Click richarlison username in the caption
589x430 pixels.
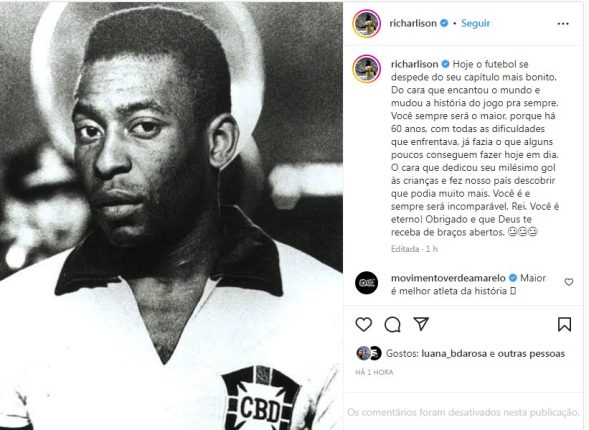point(414,64)
